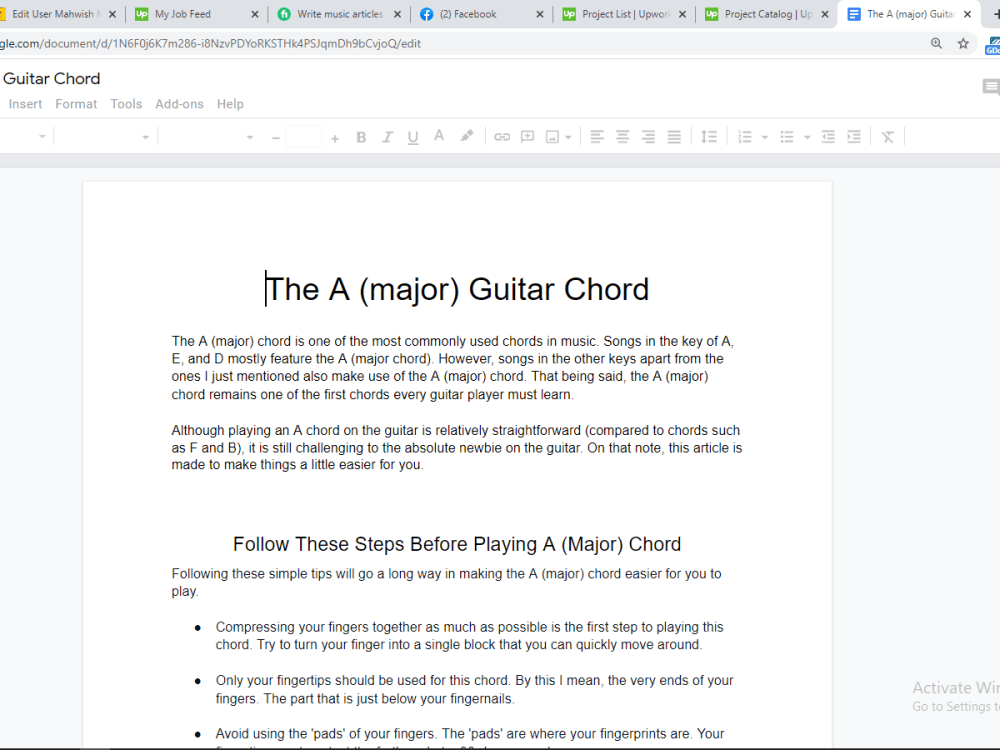
Task: Close the Facebook tab
Action: click(x=540, y=14)
